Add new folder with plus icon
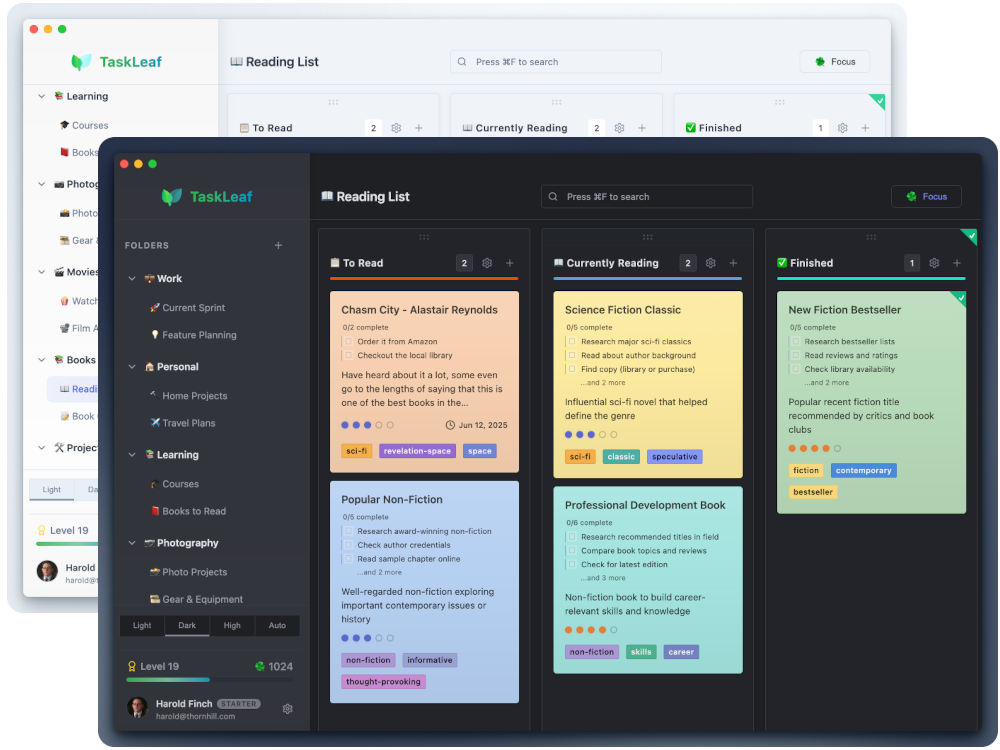 click(278, 245)
